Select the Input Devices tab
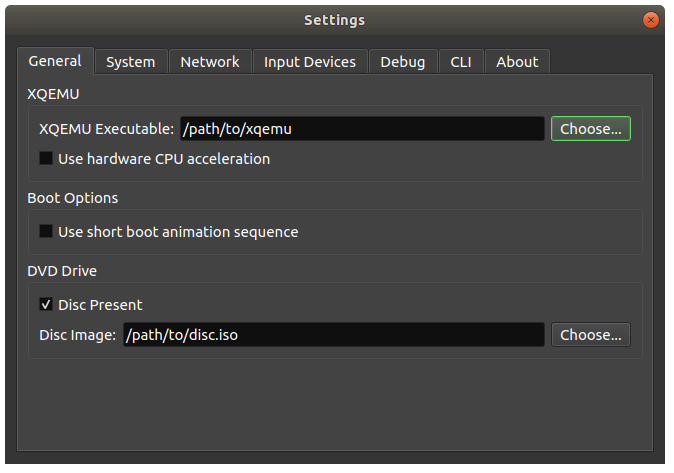This screenshot has height=473, width=674. pyautogui.click(x=310, y=62)
